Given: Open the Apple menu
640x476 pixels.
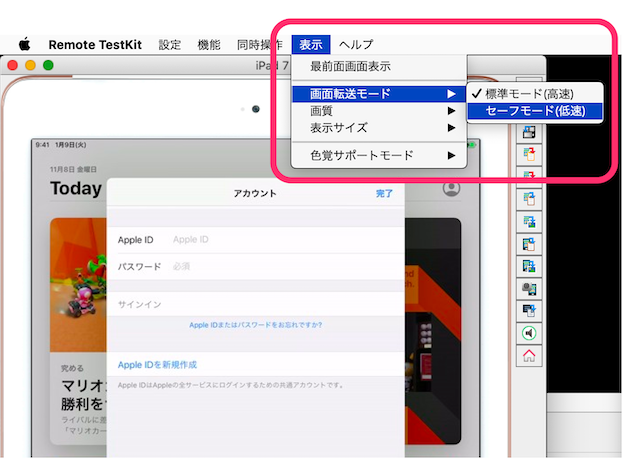Looking at the screenshot, I should coord(24,44).
